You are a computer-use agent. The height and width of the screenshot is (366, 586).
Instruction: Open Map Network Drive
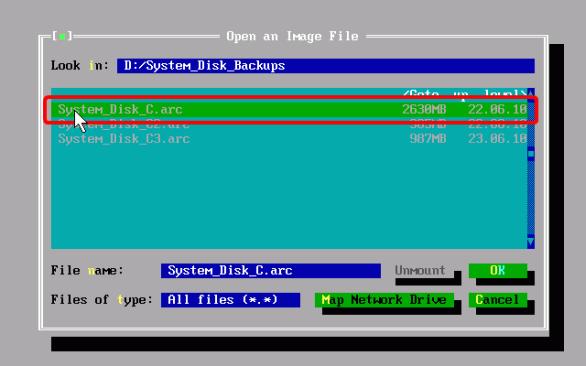click(x=384, y=300)
